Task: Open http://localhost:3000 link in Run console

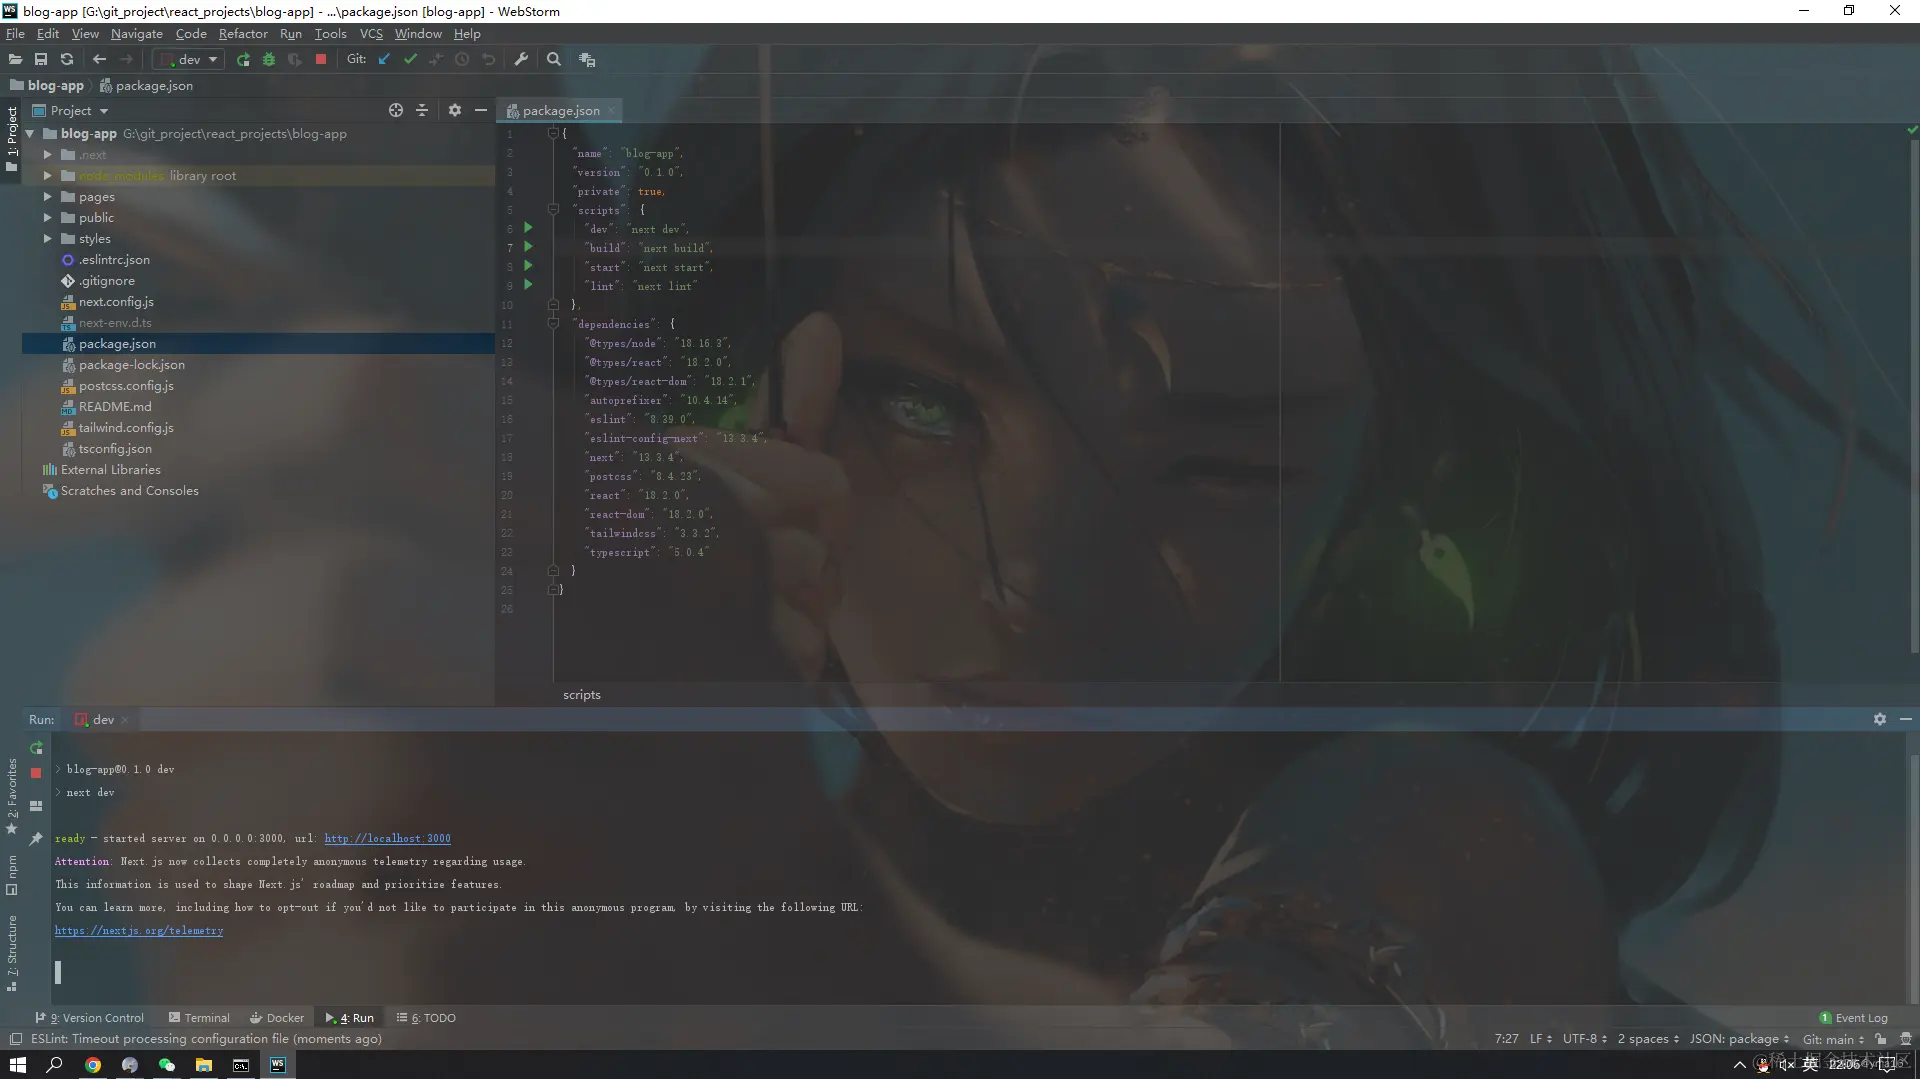Action: 388,838
